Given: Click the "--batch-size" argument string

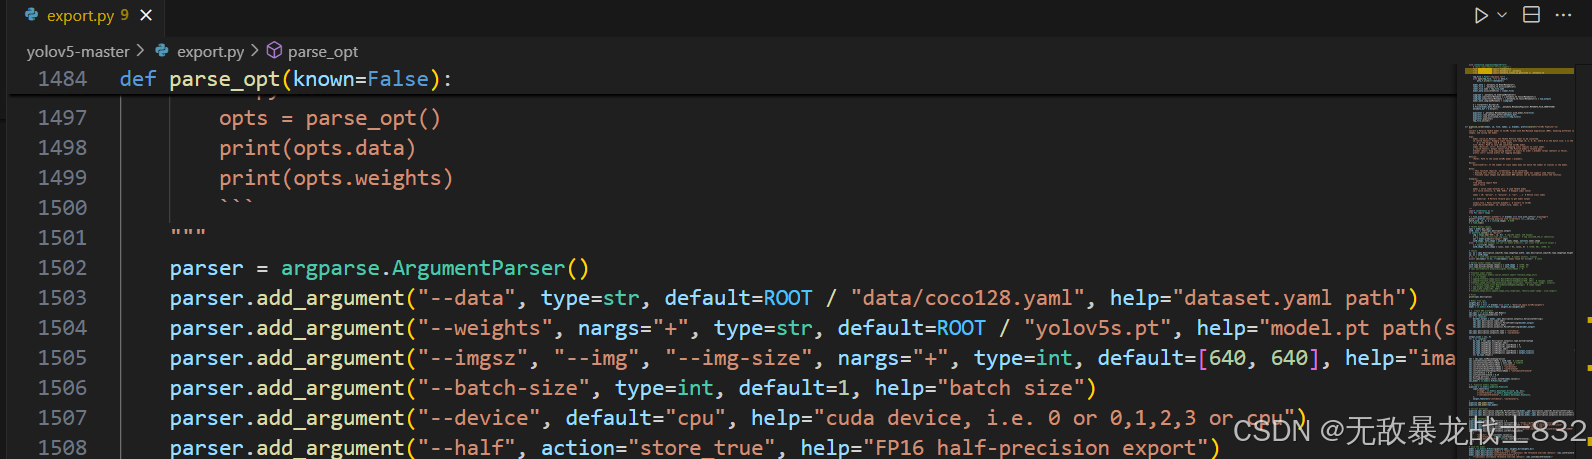Looking at the screenshot, I should [x=503, y=388].
